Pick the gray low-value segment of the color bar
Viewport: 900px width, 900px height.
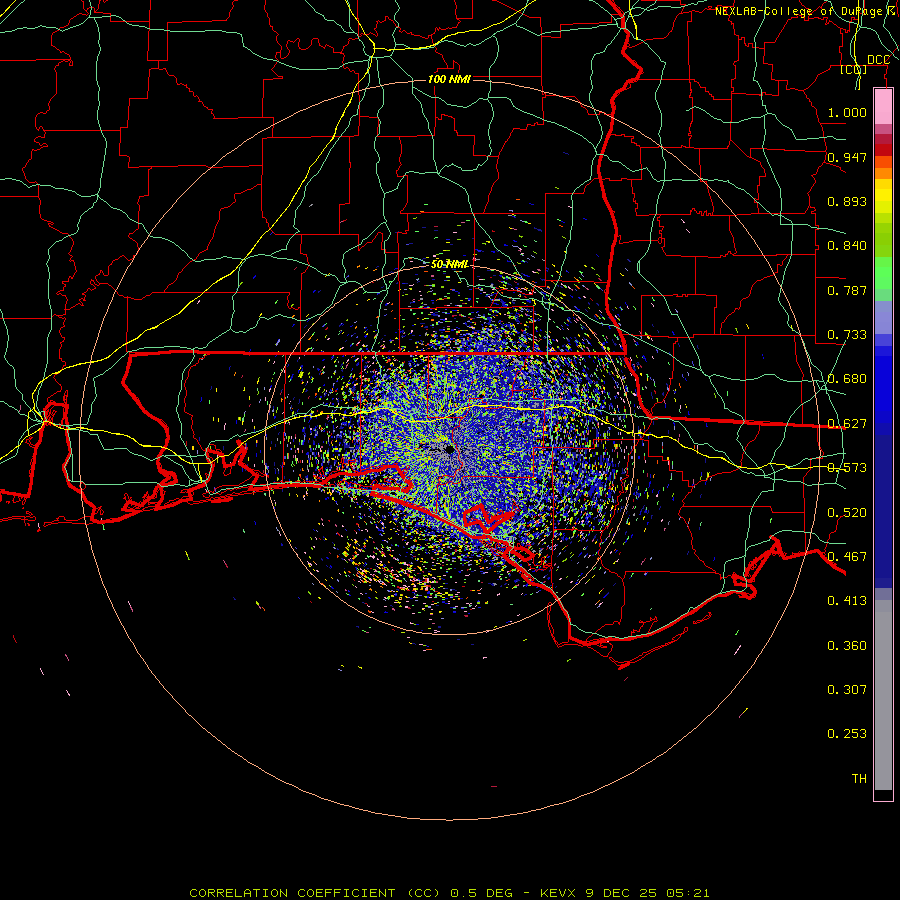(x=883, y=695)
